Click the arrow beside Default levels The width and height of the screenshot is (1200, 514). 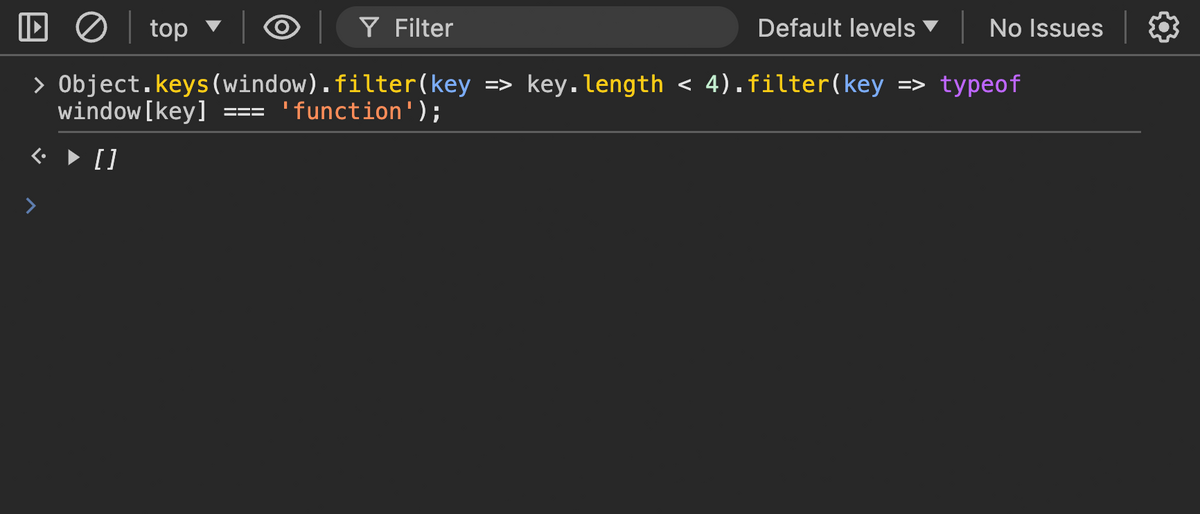click(930, 27)
